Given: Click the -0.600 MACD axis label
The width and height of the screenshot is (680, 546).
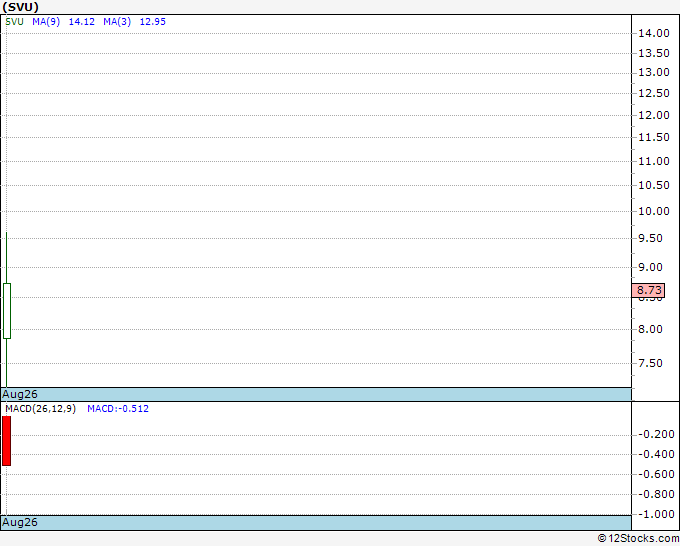Looking at the screenshot, I should tap(657, 474).
